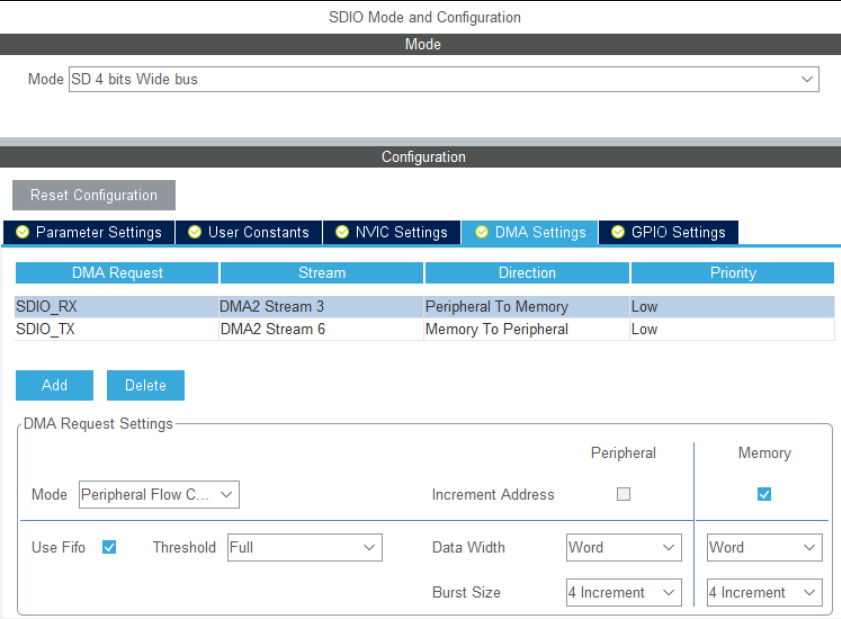This screenshot has width=841, height=619.
Task: Click the Add DMA request button
Action: pyautogui.click(x=55, y=385)
